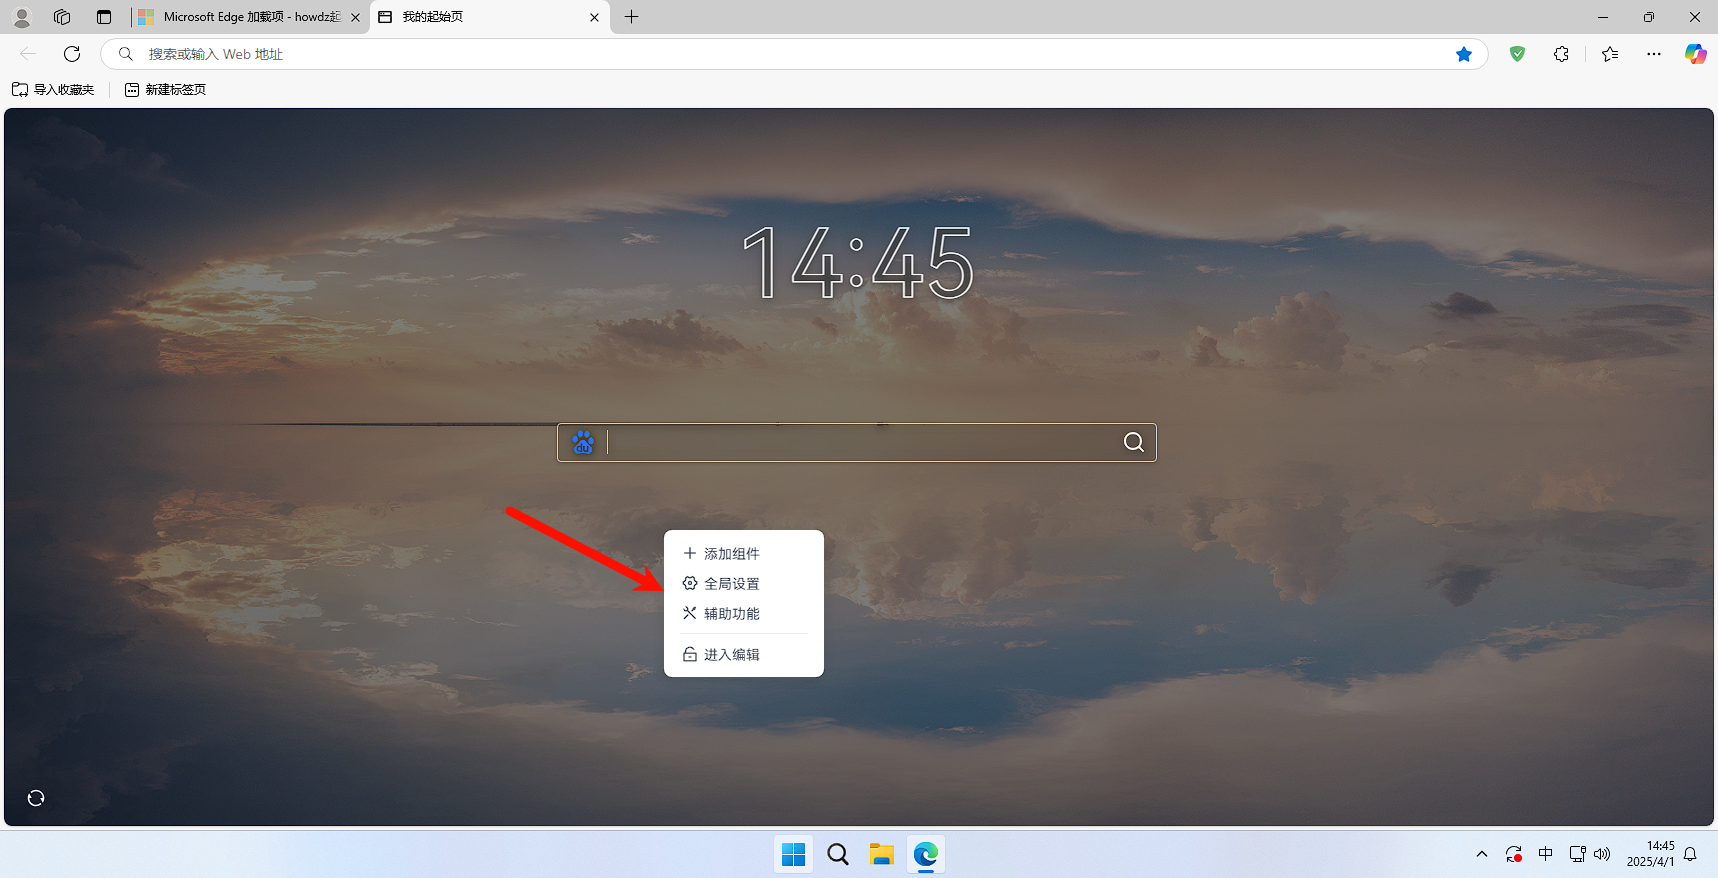The width and height of the screenshot is (1718, 878).
Task: Click the 导入收藏夹 bookmark bar item
Action: click(53, 89)
